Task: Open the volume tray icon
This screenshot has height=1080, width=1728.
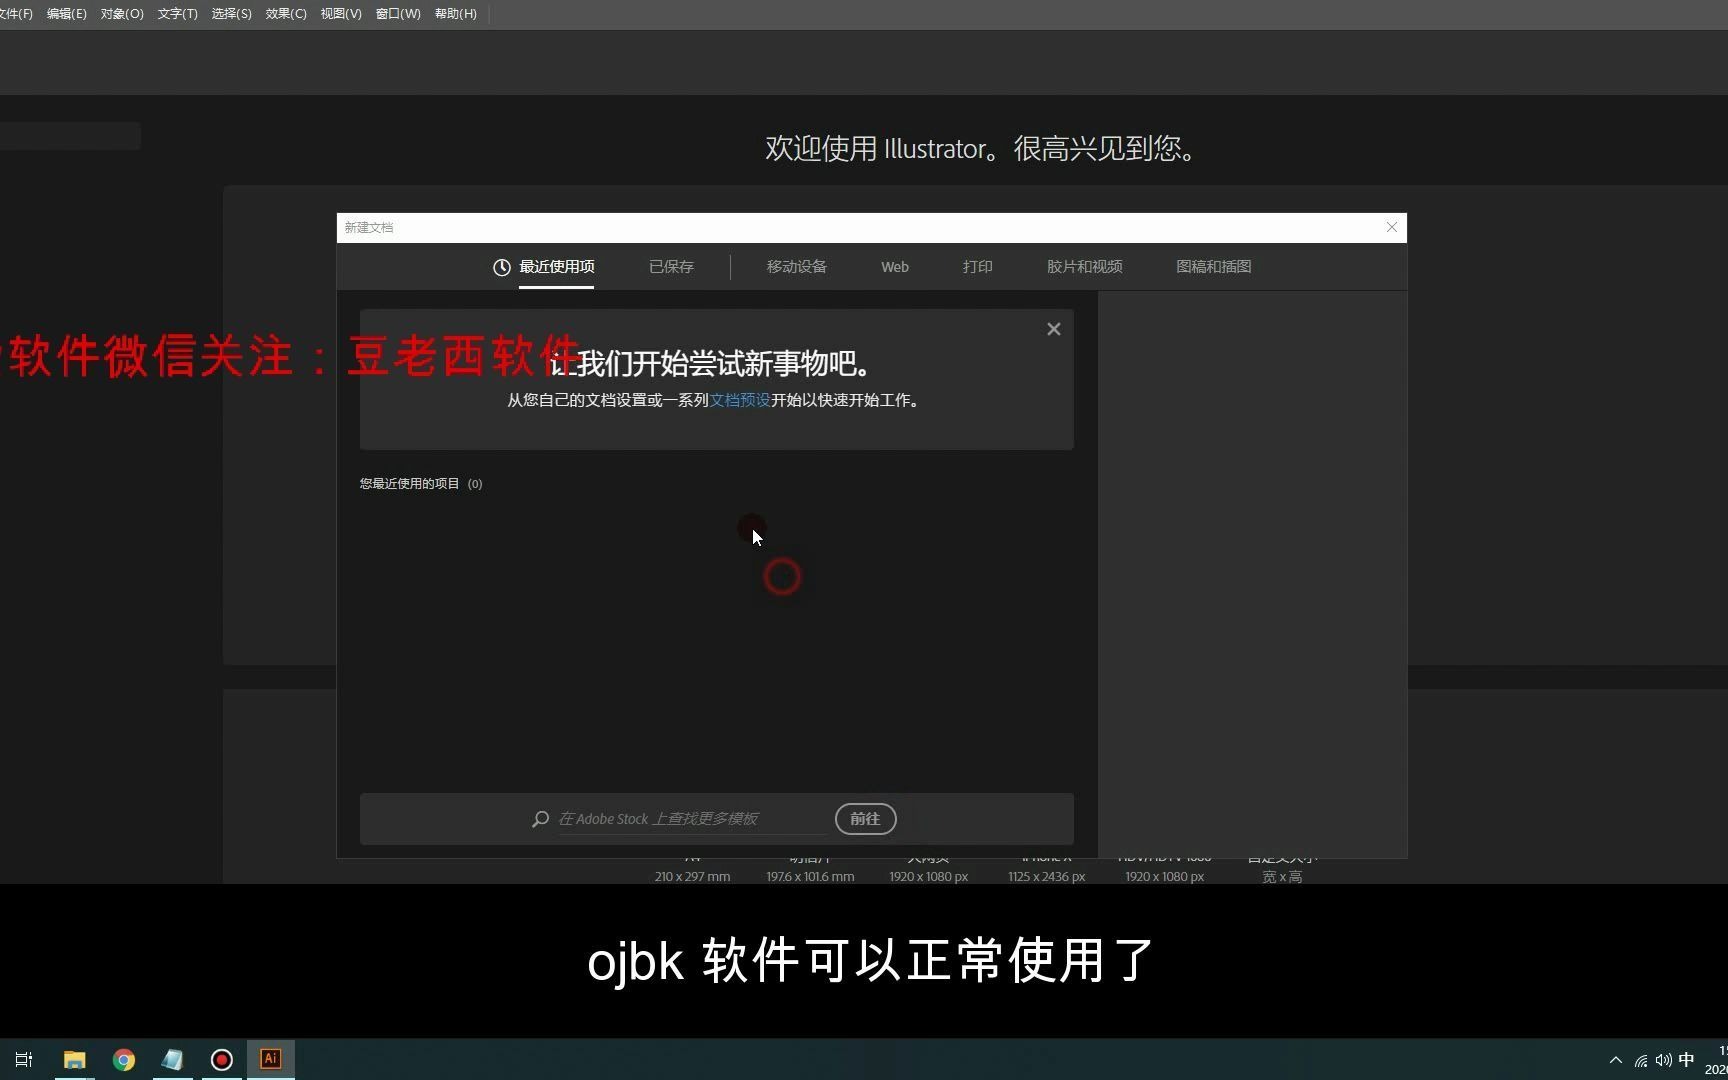Action: [1663, 1060]
